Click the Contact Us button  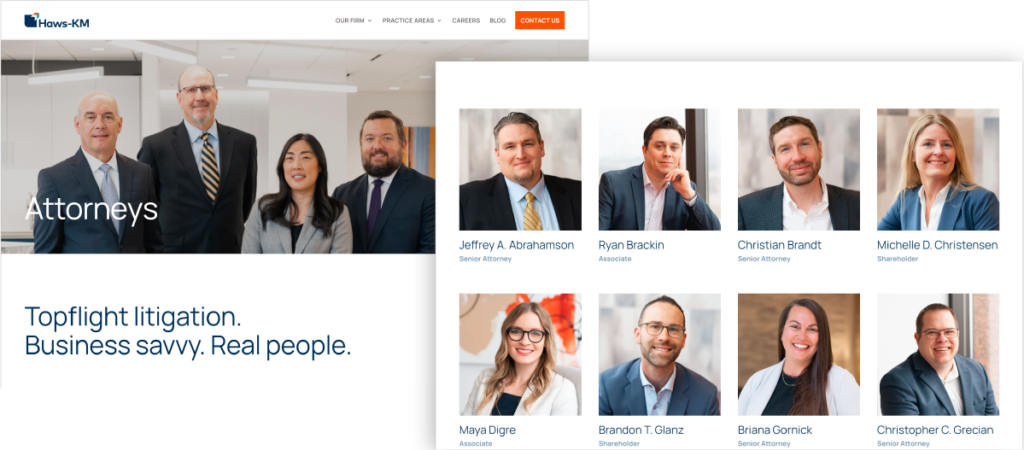click(539, 20)
